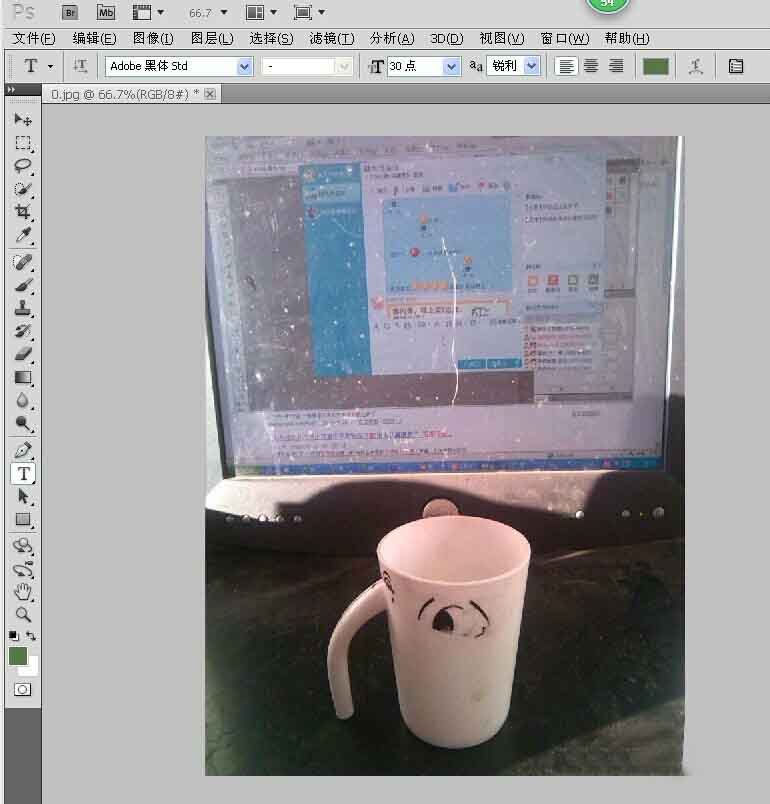
Task: Launch Bridge with the Br button
Action: point(70,13)
